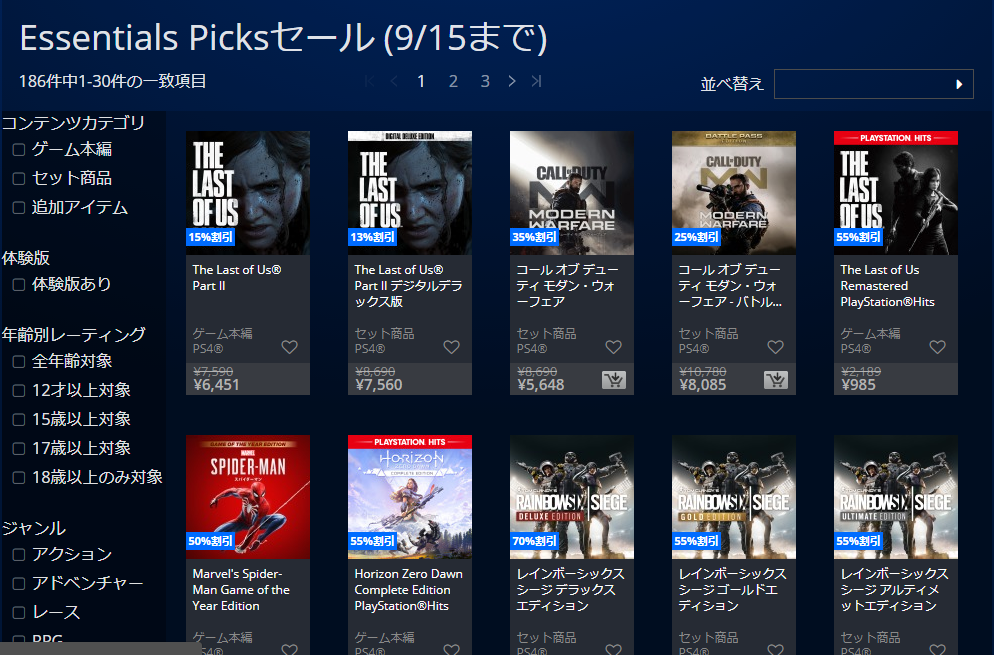The image size is (994, 655).
Task: Open the 並べ替え sort dropdown
Action: tap(874, 84)
